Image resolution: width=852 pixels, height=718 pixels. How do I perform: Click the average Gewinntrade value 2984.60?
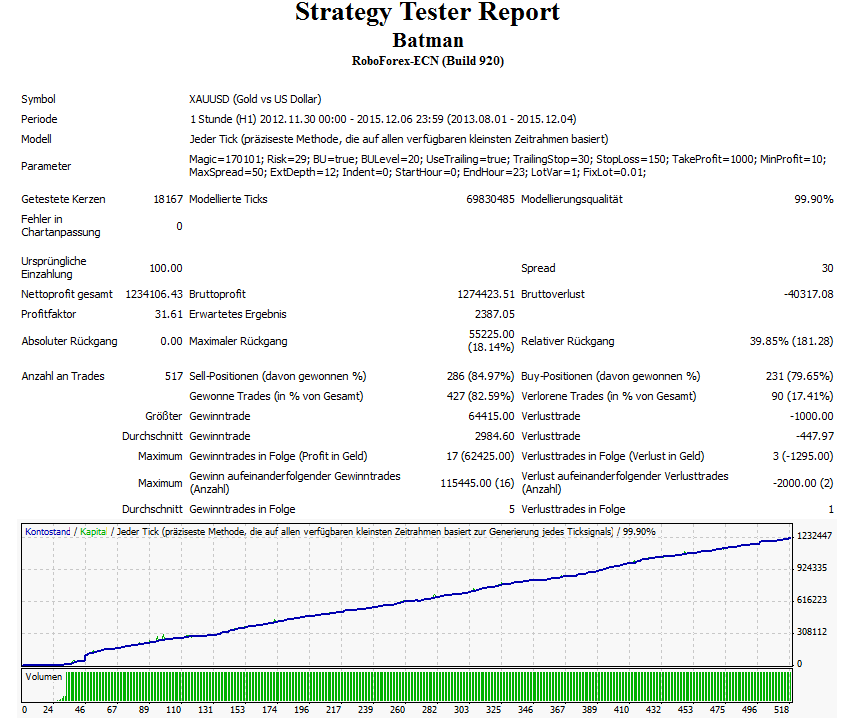(494, 436)
